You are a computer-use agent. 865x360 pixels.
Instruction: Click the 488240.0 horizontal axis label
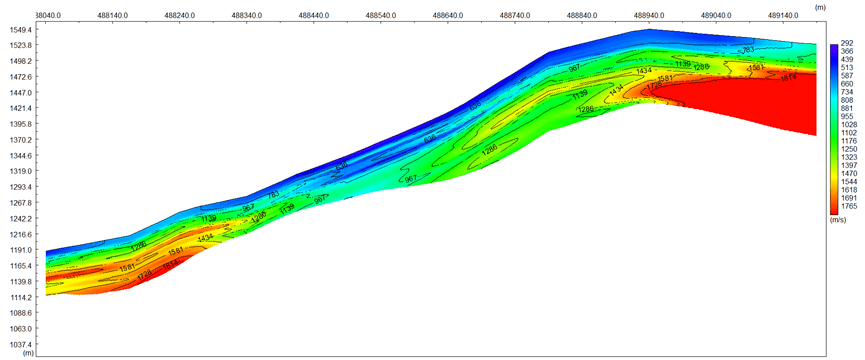click(x=180, y=16)
